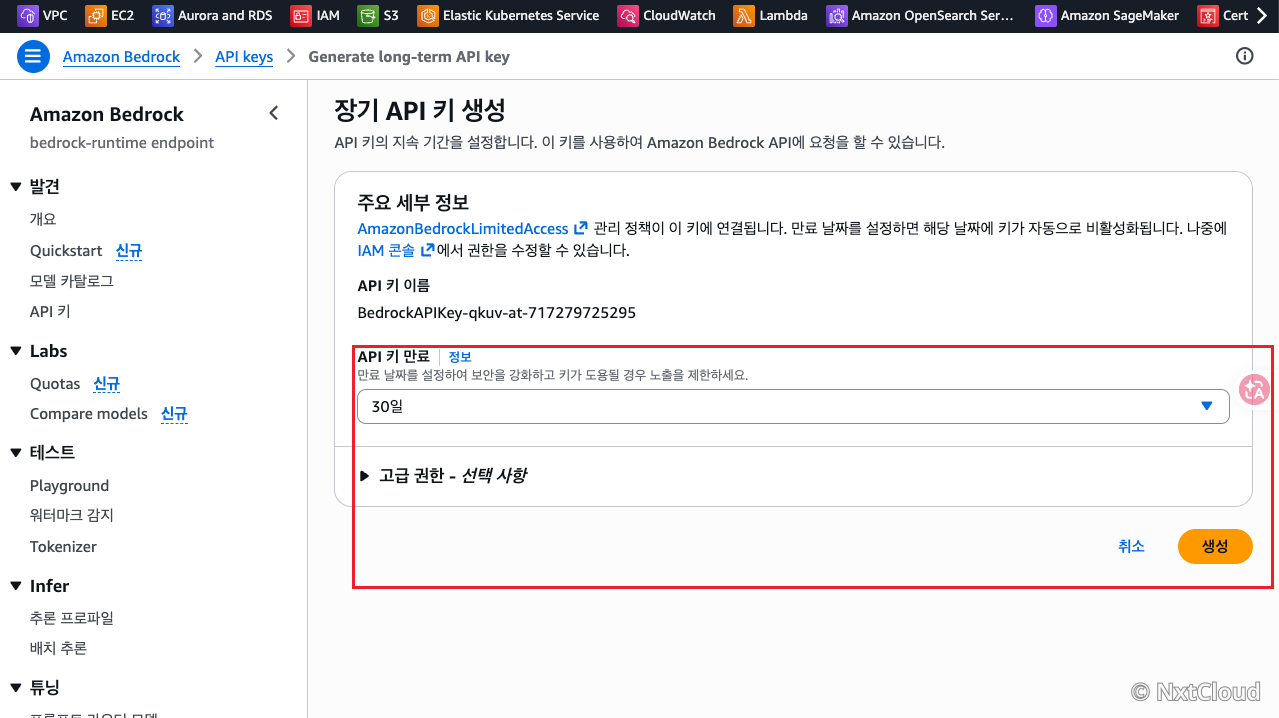The width and height of the screenshot is (1279, 718).
Task: Open the CloudWatch shortcut
Action: pos(667,15)
